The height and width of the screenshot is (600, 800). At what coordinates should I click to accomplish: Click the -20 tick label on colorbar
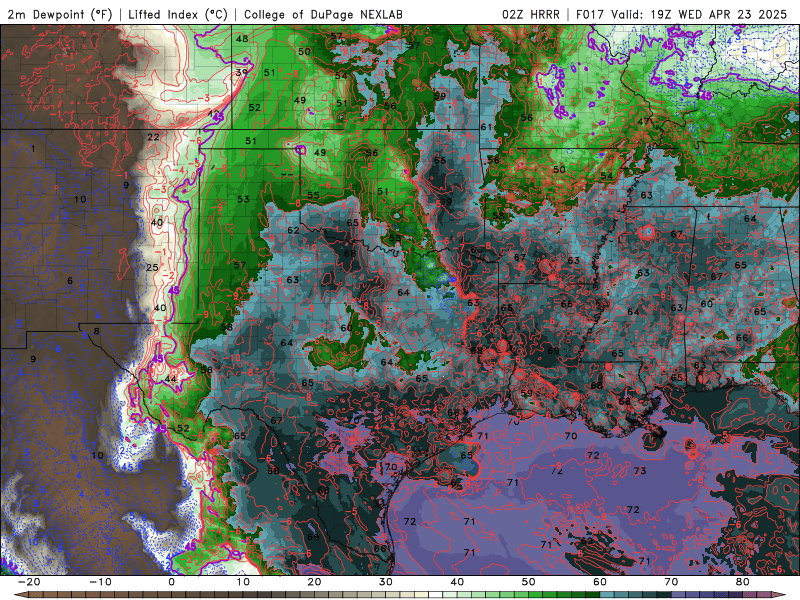click(x=29, y=582)
